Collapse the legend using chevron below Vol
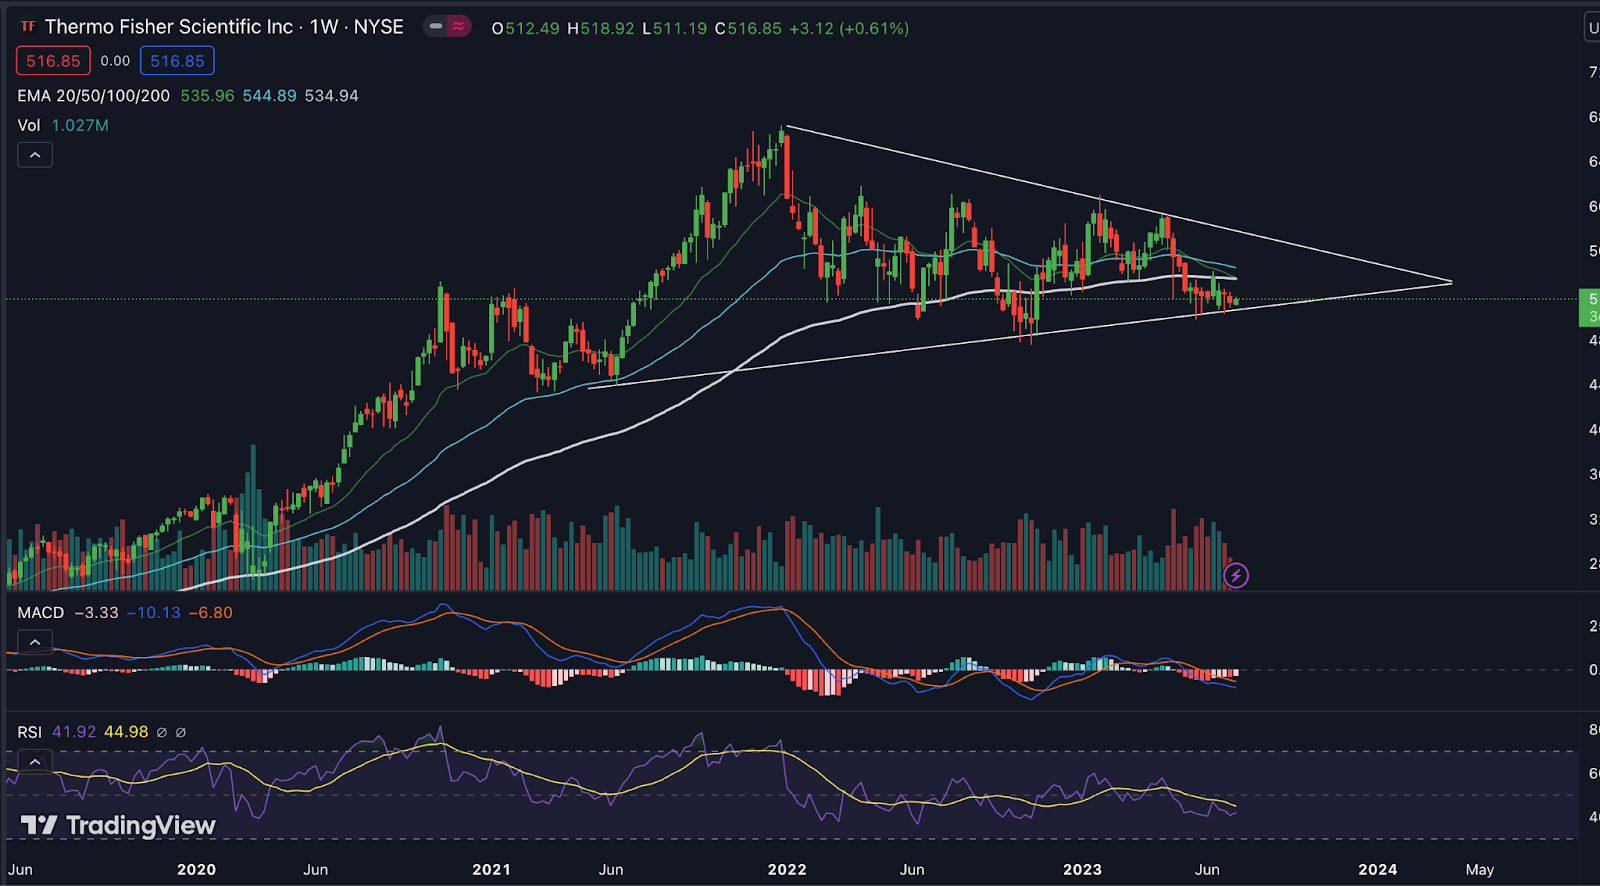This screenshot has width=1600, height=886. pos(35,155)
